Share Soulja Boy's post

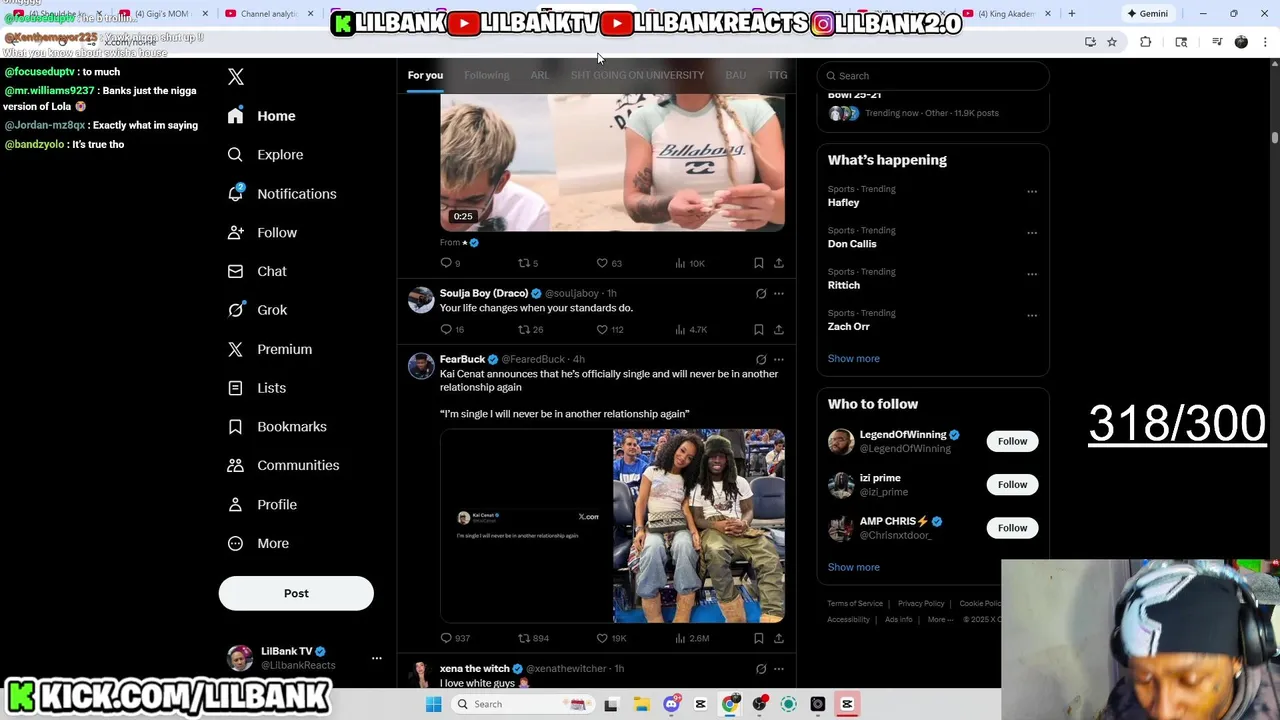[779, 329]
